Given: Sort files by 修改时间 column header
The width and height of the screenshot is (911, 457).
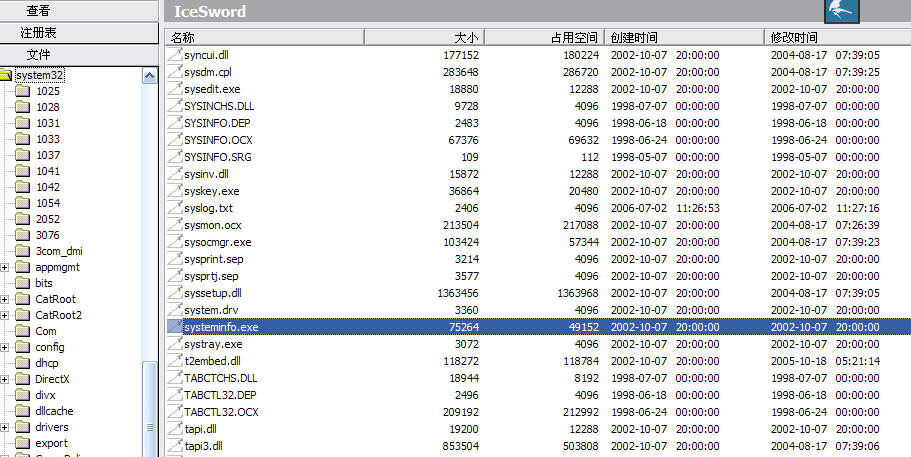Looking at the screenshot, I should coord(838,38).
